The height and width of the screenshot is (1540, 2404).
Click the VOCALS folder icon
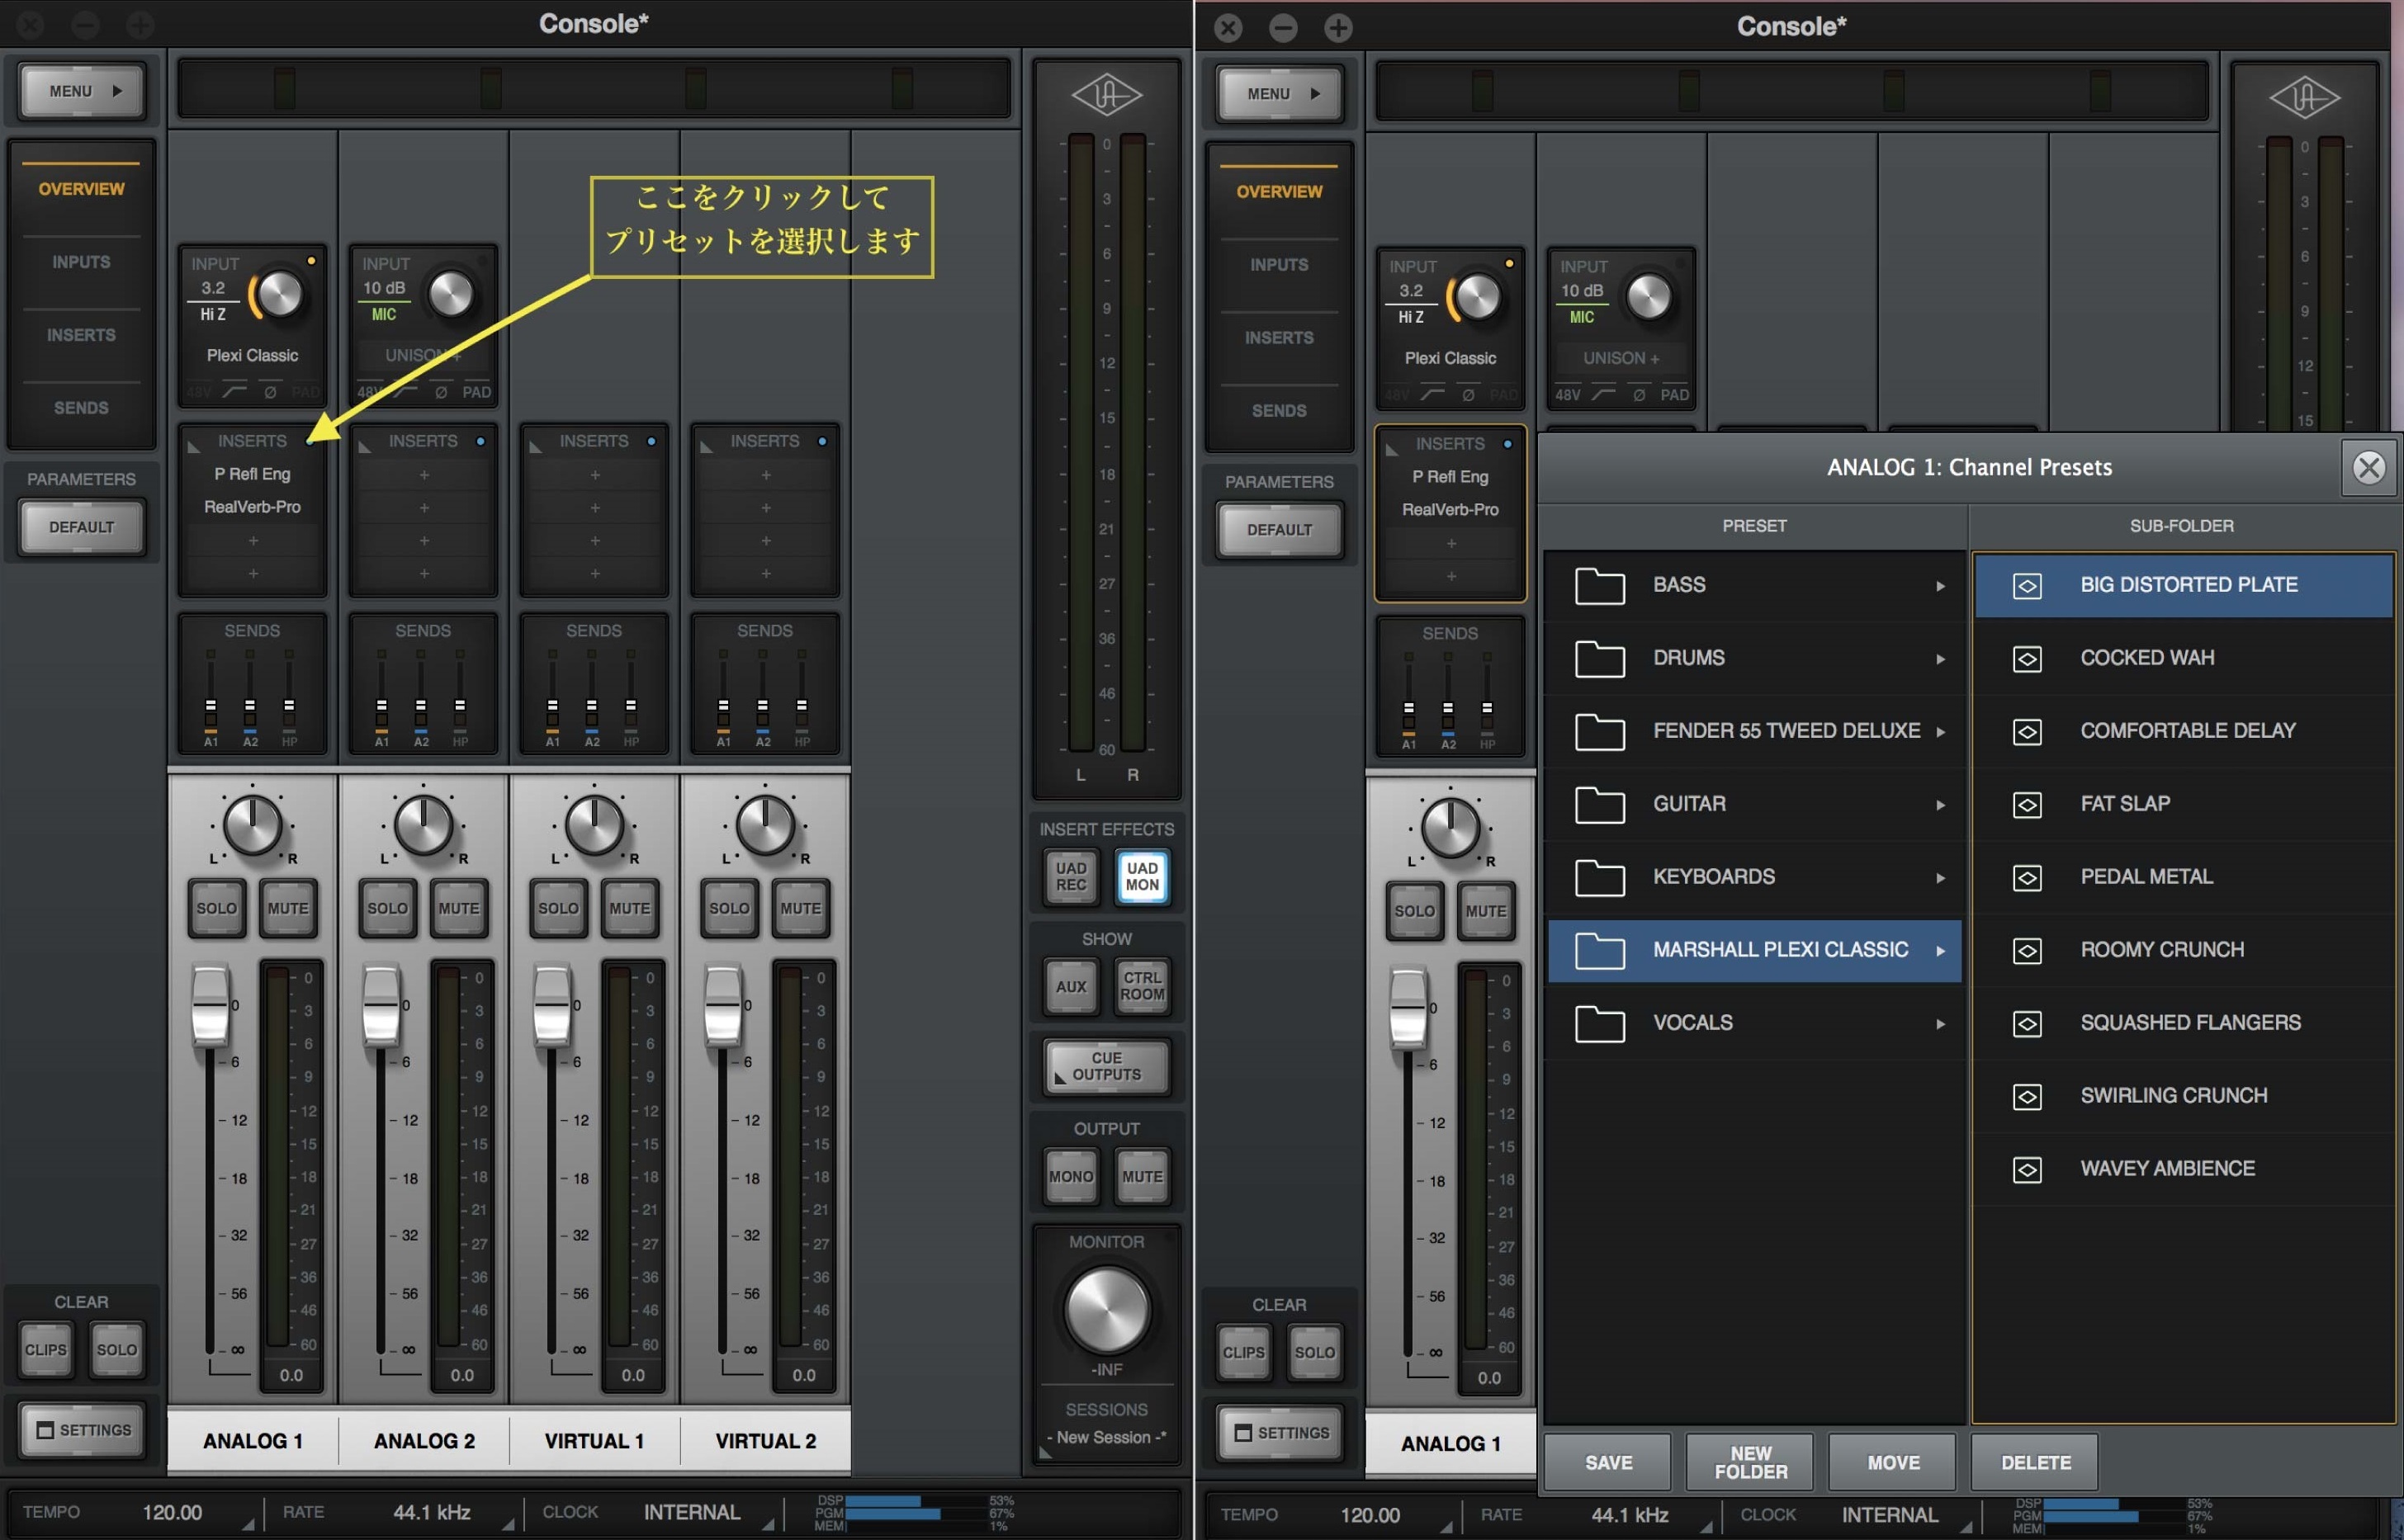click(1599, 1024)
